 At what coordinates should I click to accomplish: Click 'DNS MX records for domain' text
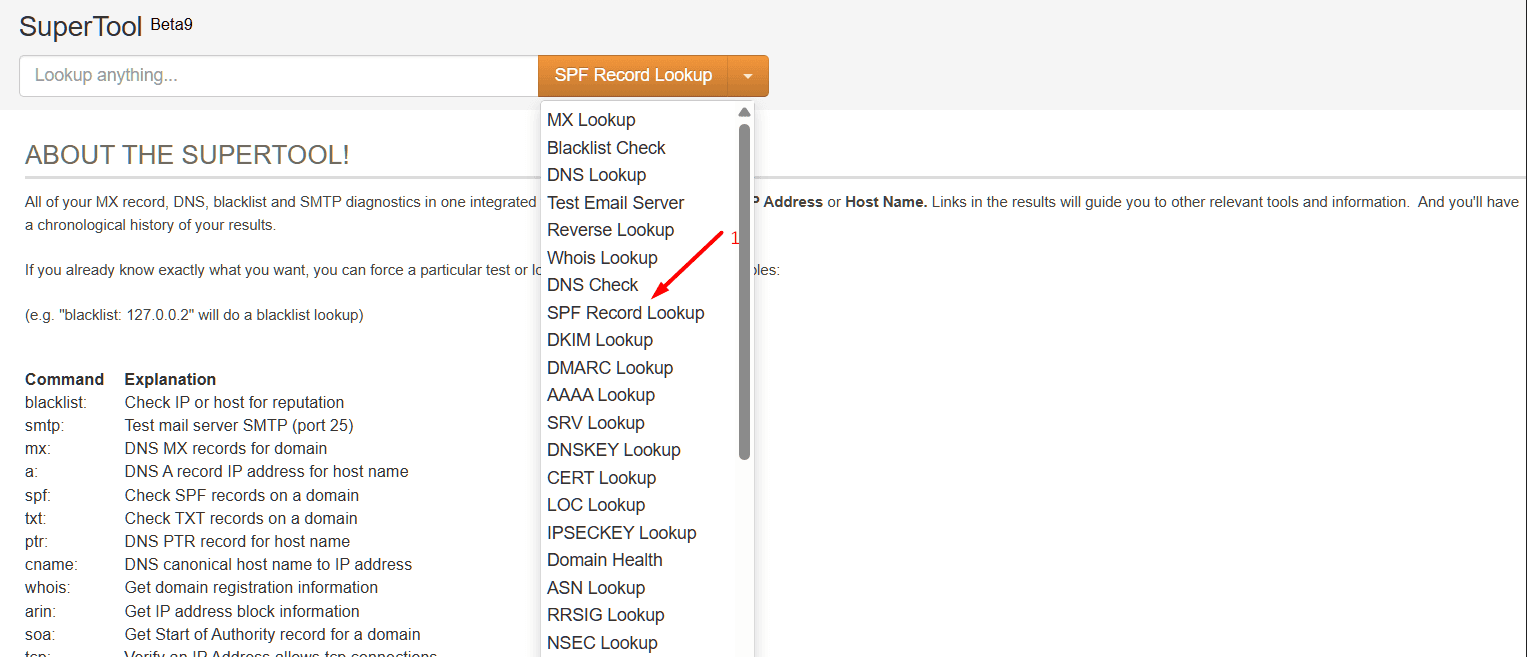[226, 449]
